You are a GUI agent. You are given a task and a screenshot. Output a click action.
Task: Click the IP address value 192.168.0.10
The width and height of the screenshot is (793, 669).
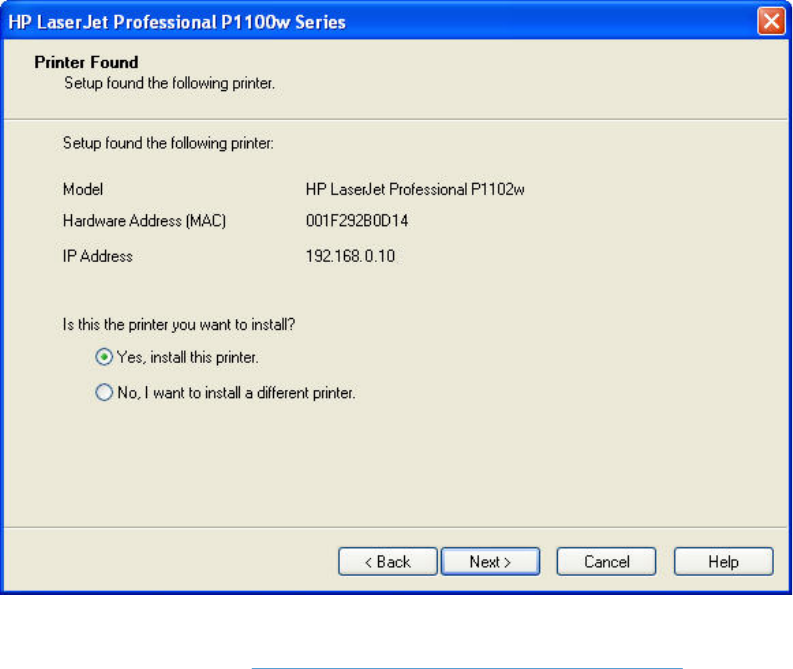coord(350,256)
